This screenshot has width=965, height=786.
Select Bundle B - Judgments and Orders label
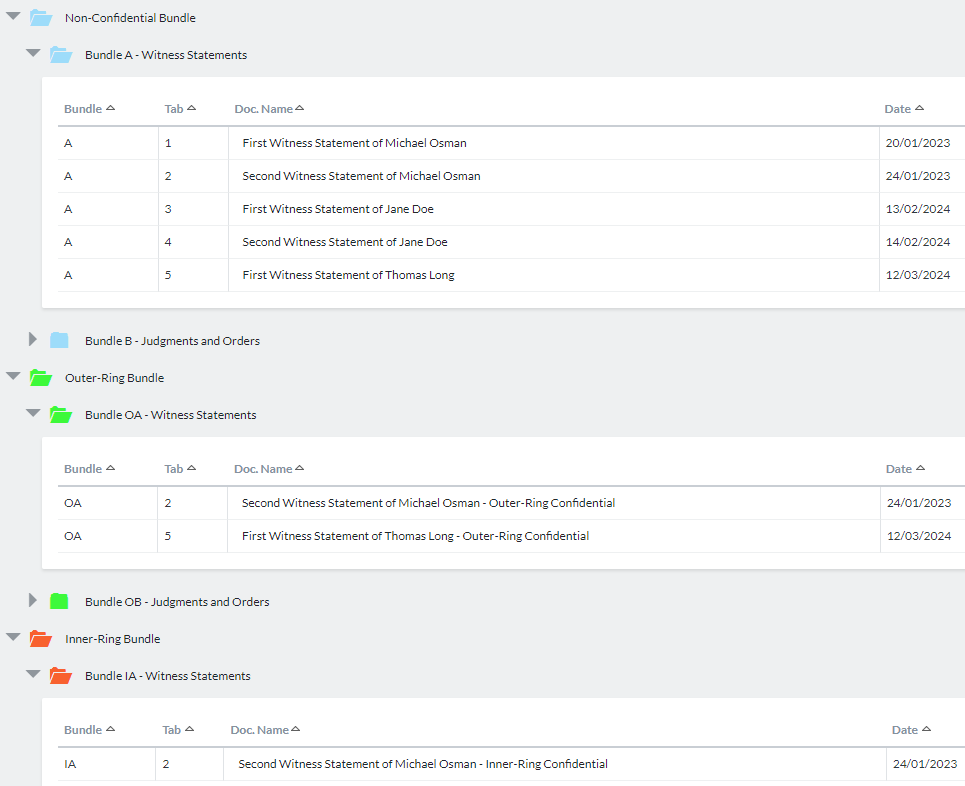tap(172, 341)
